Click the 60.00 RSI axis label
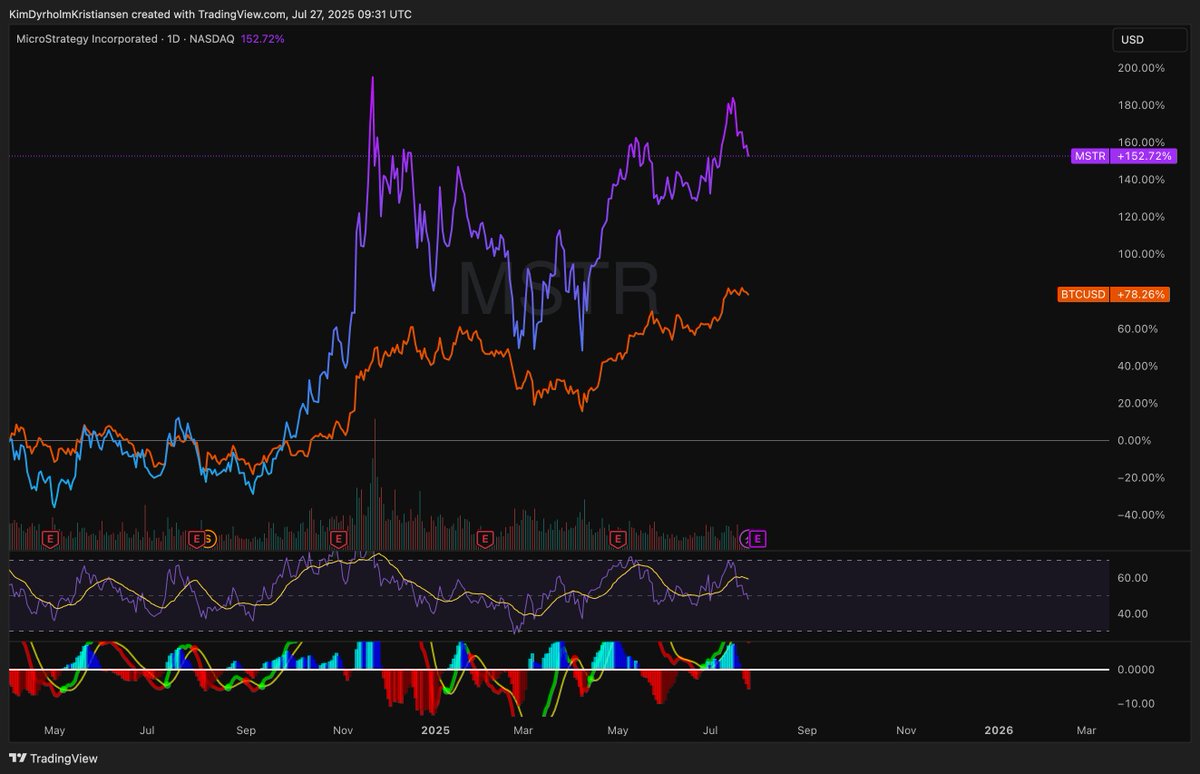Image resolution: width=1200 pixels, height=774 pixels. pyautogui.click(x=1134, y=578)
